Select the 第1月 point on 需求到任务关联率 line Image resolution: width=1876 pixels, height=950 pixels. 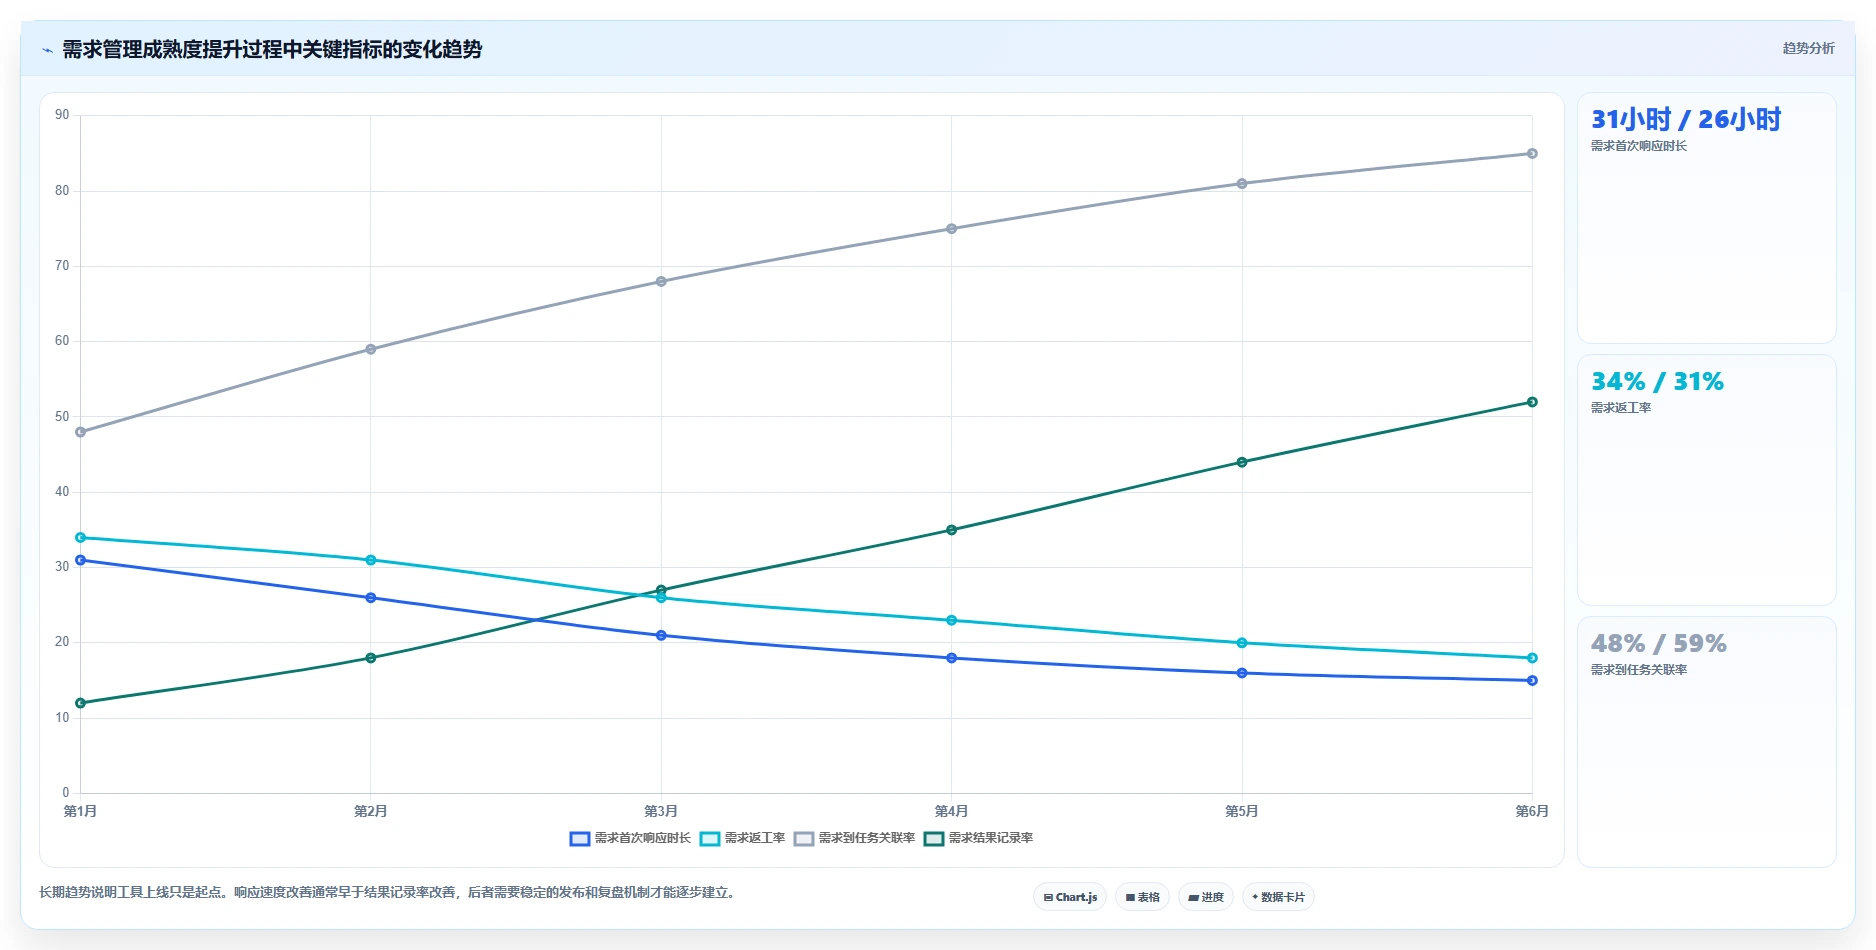tap(80, 432)
